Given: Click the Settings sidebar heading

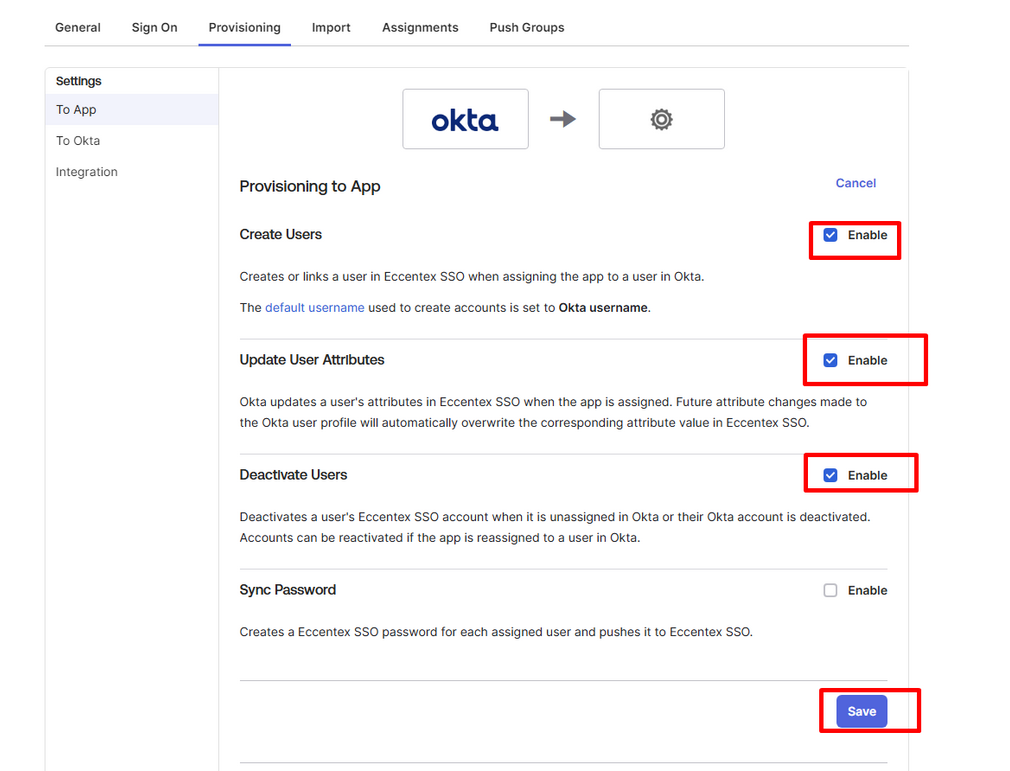Looking at the screenshot, I should (79, 81).
